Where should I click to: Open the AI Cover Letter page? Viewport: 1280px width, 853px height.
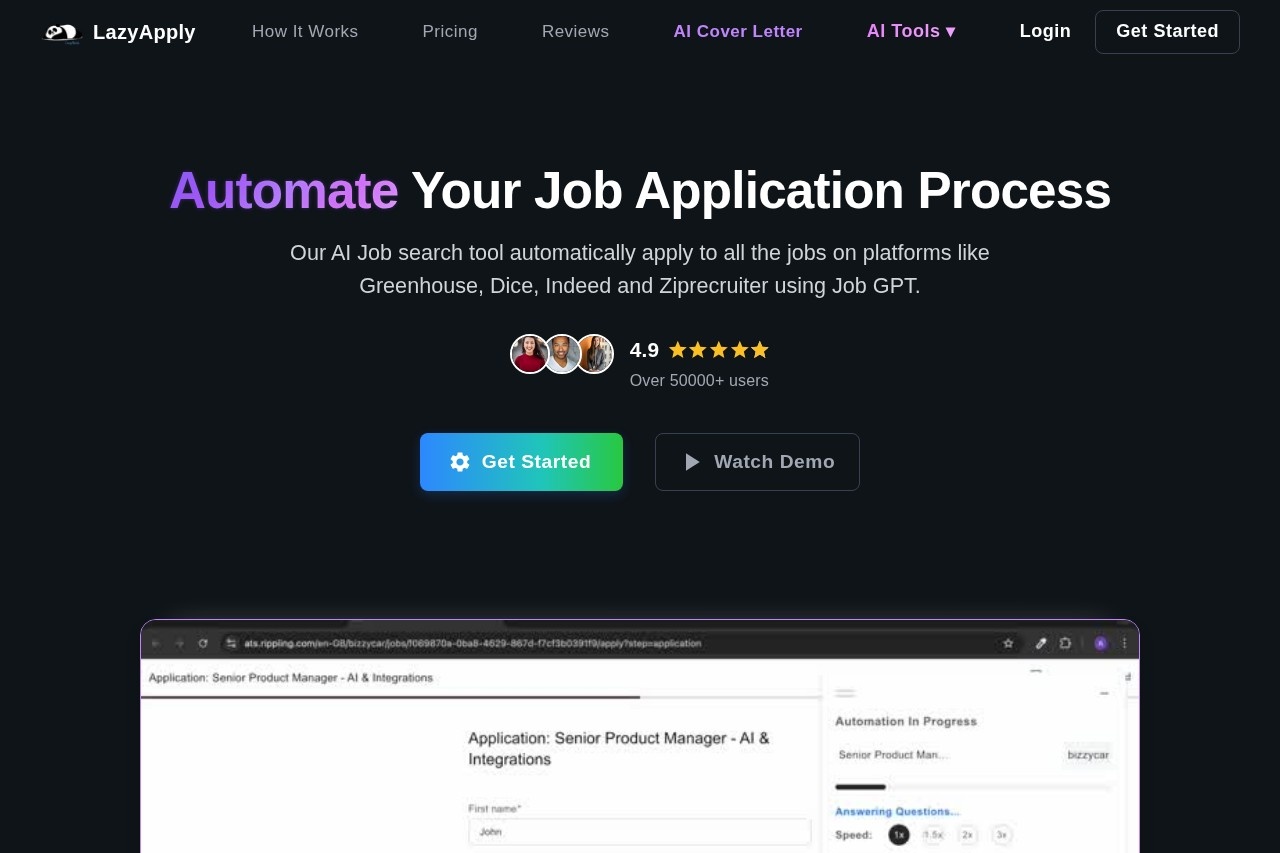pos(738,31)
